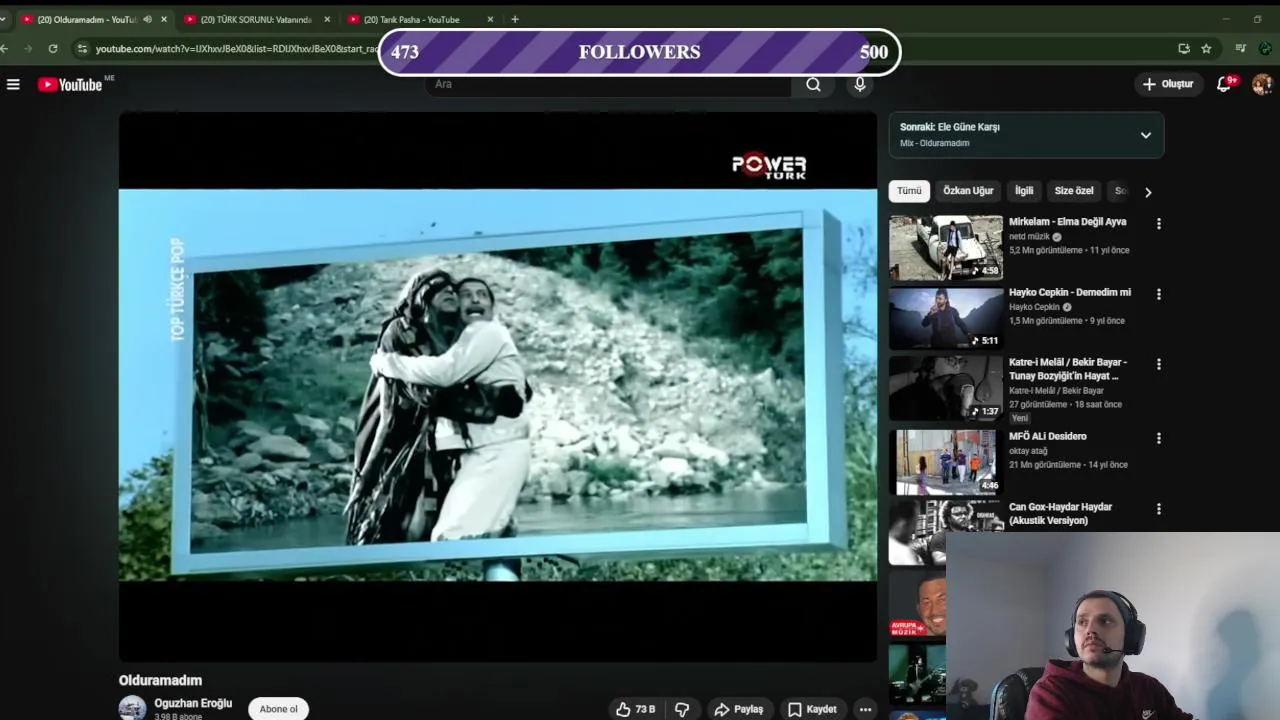Bookmark this page with the star icon
Image resolution: width=1280 pixels, height=720 pixels.
(x=1206, y=48)
